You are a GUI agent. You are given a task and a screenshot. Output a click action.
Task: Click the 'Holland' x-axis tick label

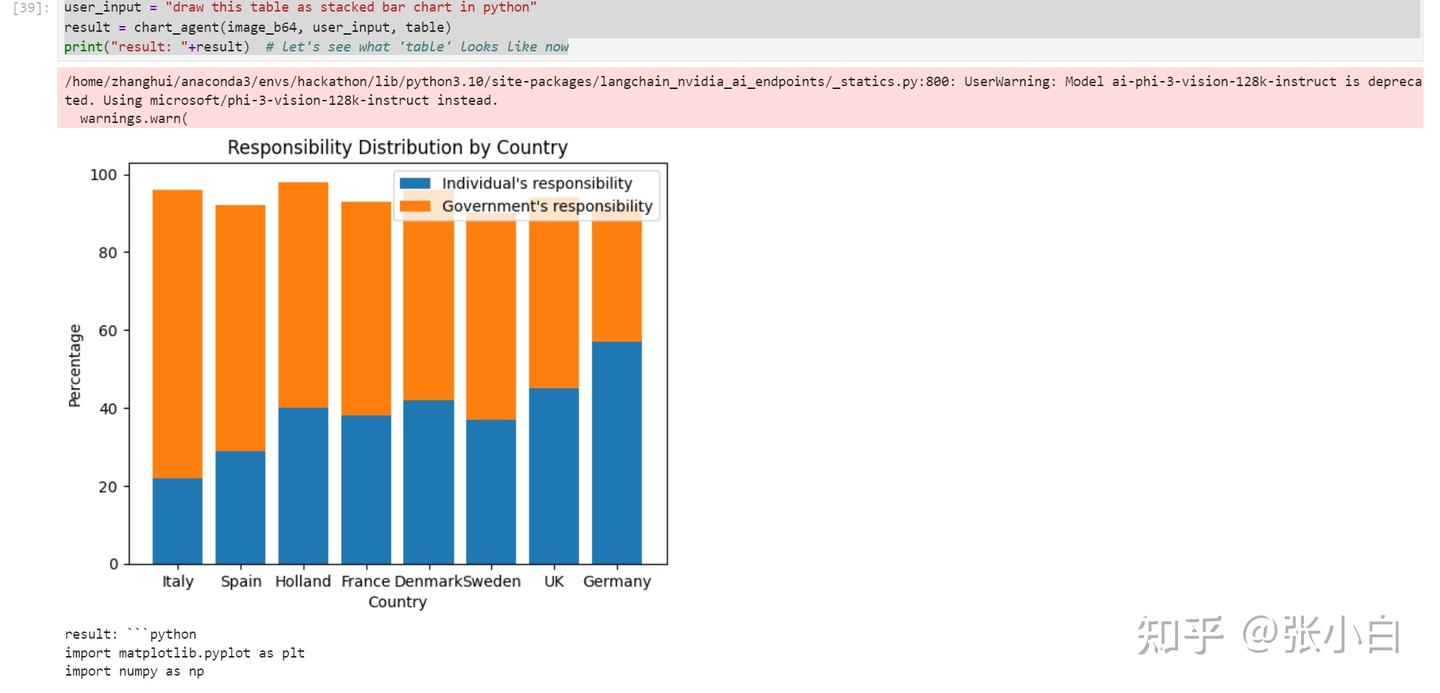point(303,582)
